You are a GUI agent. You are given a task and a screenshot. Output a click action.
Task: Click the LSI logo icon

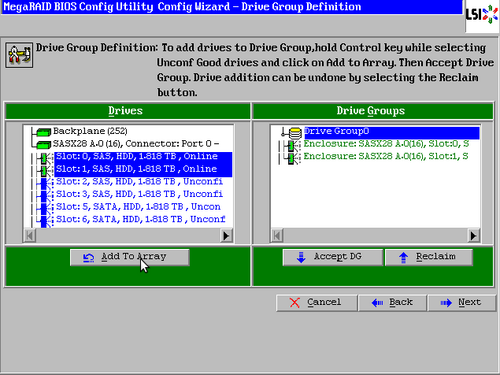[482, 16]
